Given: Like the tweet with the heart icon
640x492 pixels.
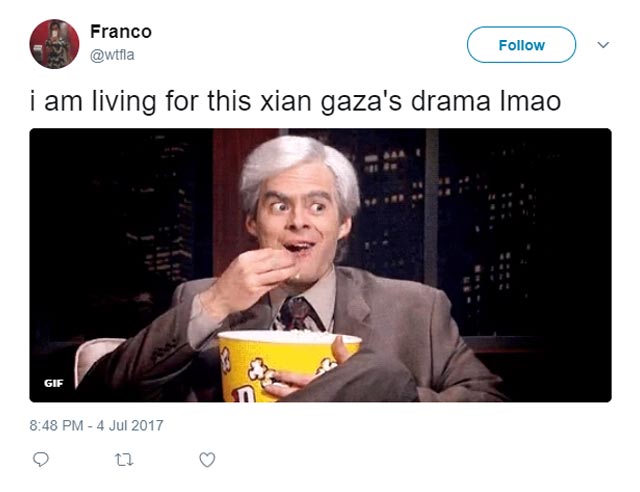Looking at the screenshot, I should coord(207,460).
